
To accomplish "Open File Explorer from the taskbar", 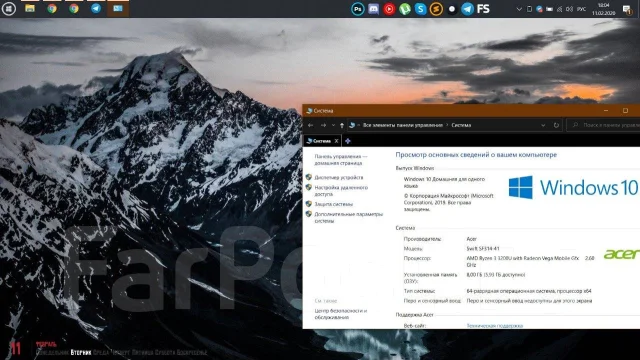I will tap(30, 8).
